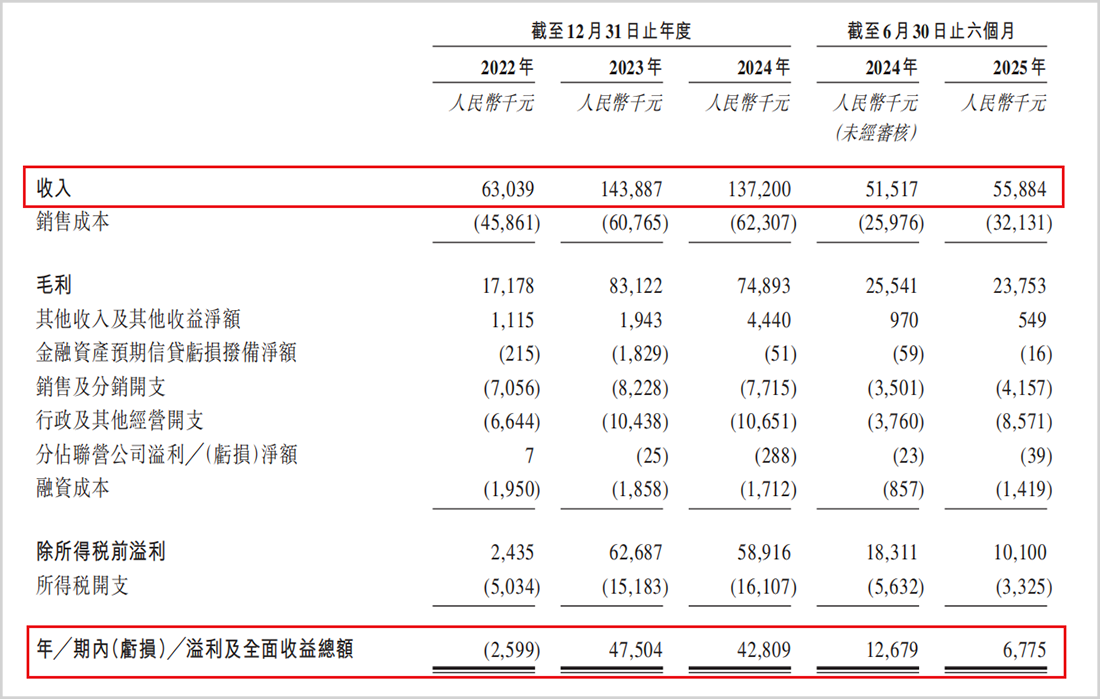Select the 行政及其他經營開支 row label
The width and height of the screenshot is (1100, 699).
pos(120,420)
